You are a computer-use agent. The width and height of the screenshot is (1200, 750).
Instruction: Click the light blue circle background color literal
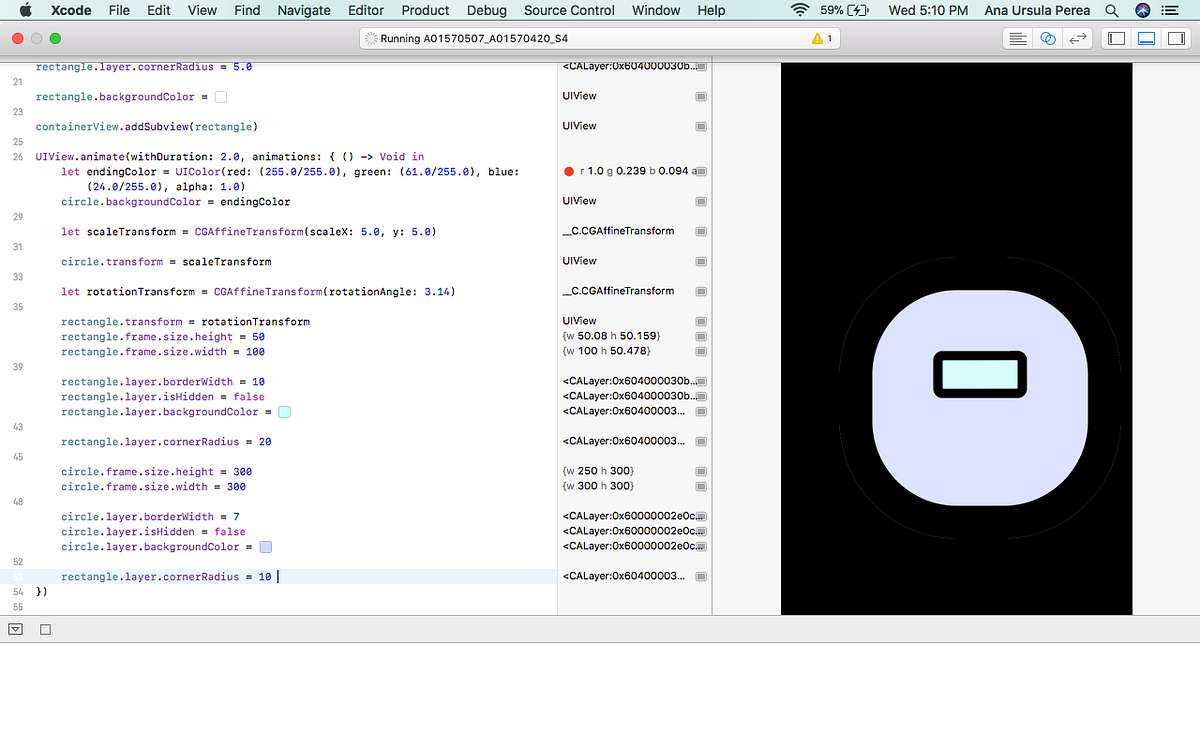[x=266, y=547]
